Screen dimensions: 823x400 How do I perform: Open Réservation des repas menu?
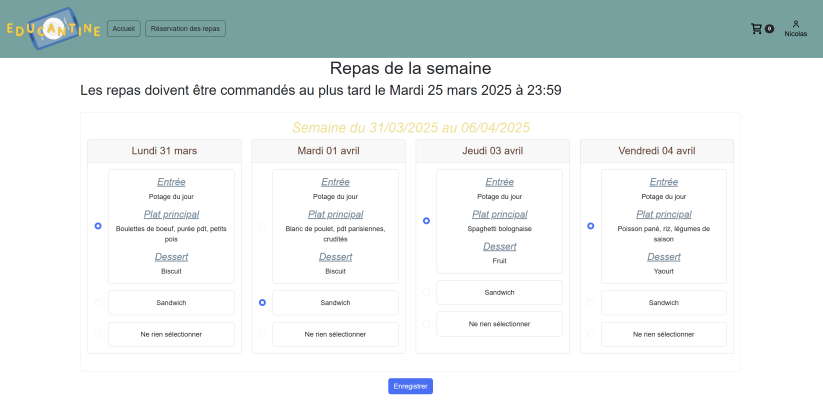point(185,29)
